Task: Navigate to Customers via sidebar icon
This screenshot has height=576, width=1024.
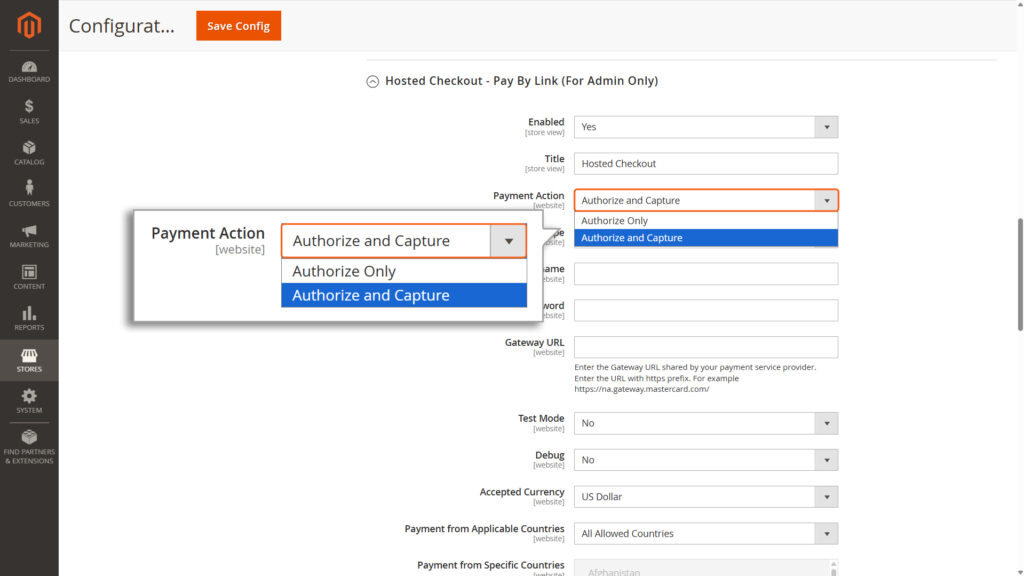Action: tap(29, 193)
